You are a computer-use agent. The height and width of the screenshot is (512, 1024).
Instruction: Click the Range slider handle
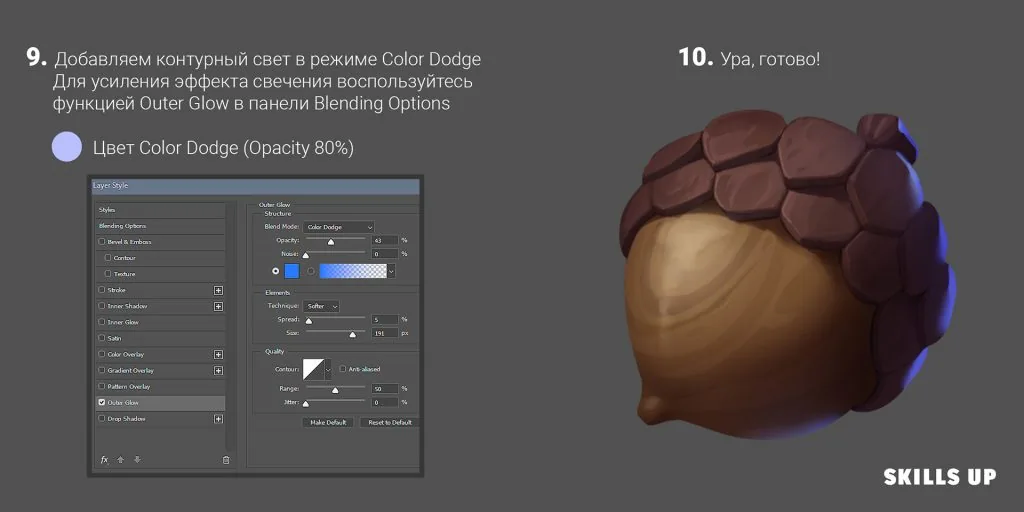coord(335,390)
